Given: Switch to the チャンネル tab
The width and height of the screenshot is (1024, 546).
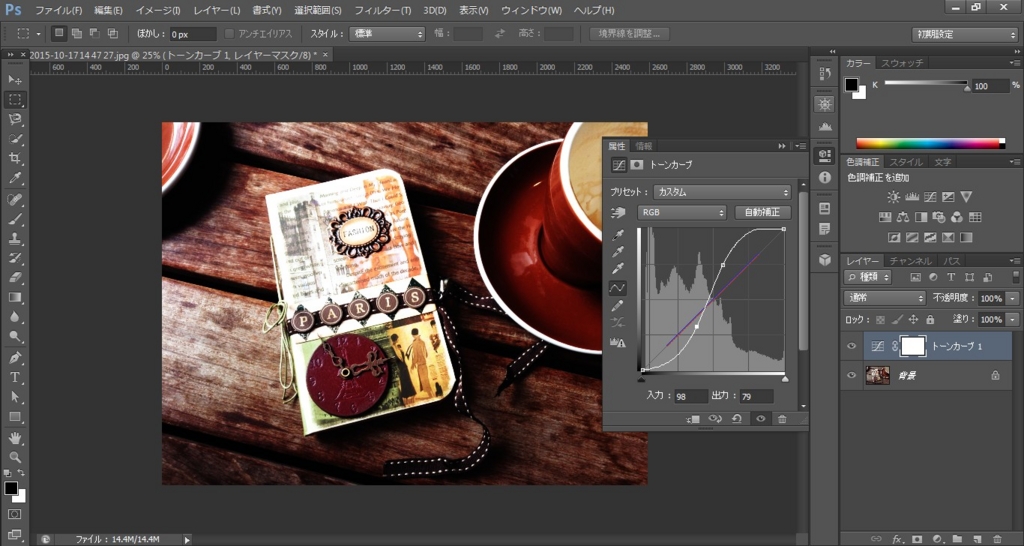Looking at the screenshot, I should 910,261.
